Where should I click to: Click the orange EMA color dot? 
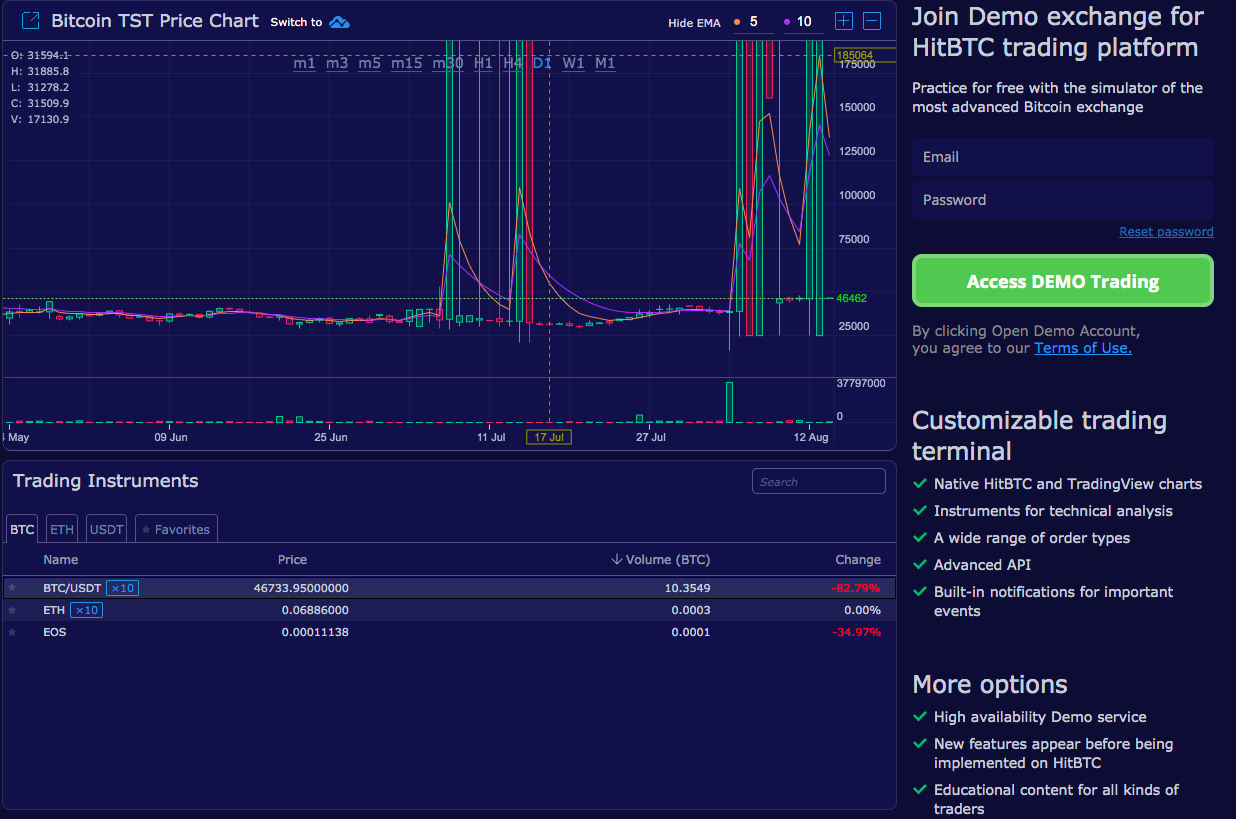coord(737,21)
